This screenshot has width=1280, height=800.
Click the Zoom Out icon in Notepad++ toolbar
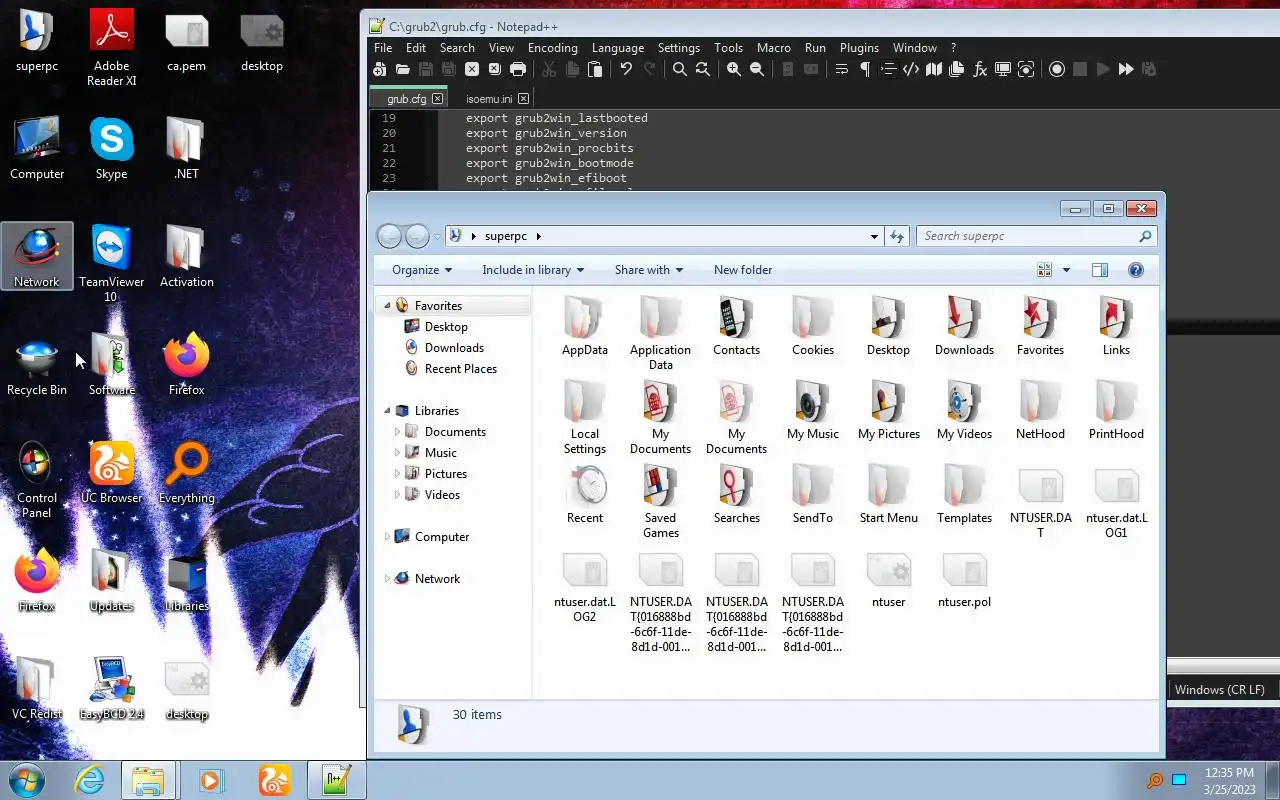pyautogui.click(x=757, y=69)
